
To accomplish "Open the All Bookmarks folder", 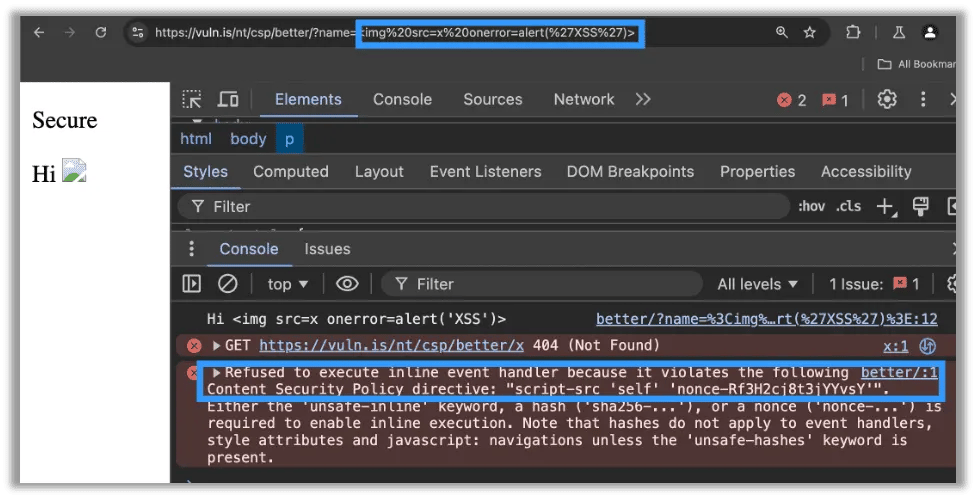I will tap(916, 64).
